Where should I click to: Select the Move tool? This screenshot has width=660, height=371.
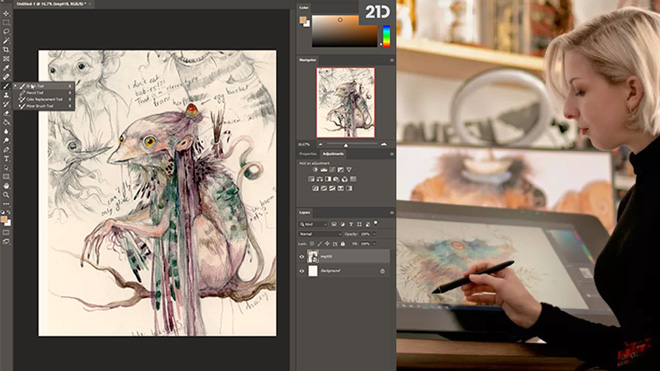(6, 13)
